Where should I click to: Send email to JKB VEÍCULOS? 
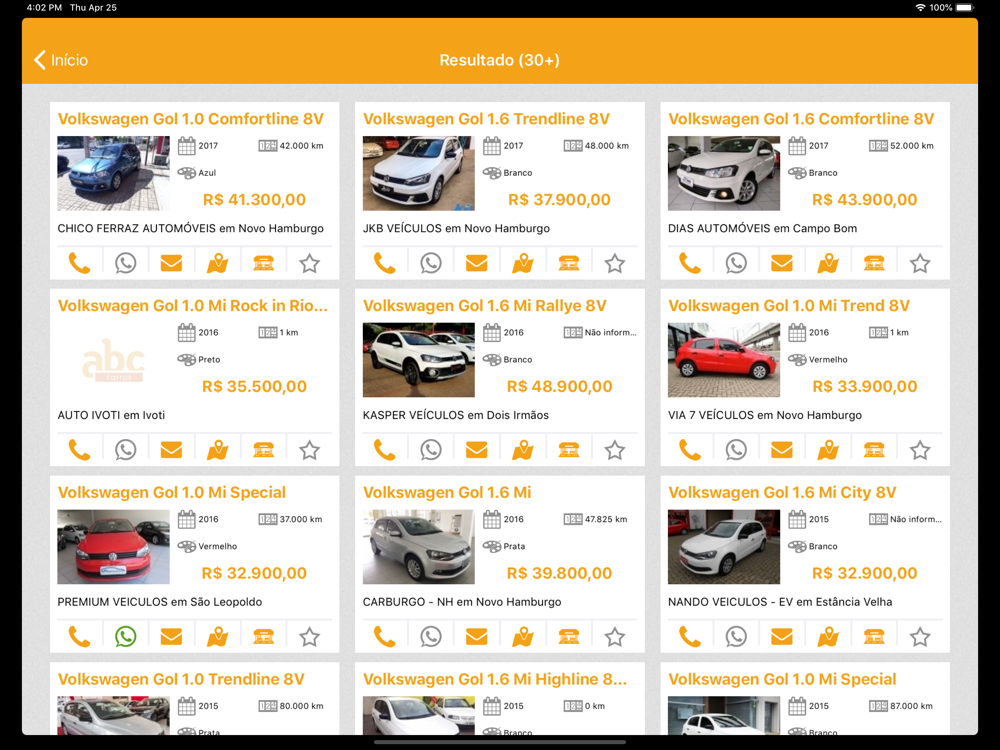point(476,263)
